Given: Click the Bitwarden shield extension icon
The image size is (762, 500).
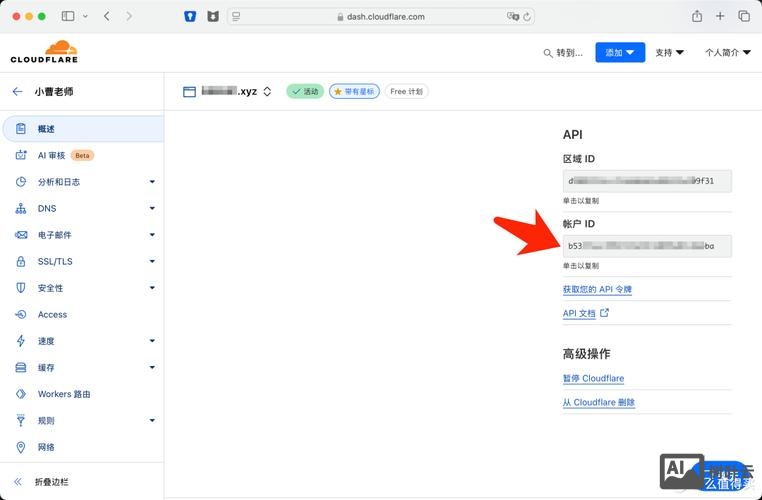Looking at the screenshot, I should (x=190, y=16).
